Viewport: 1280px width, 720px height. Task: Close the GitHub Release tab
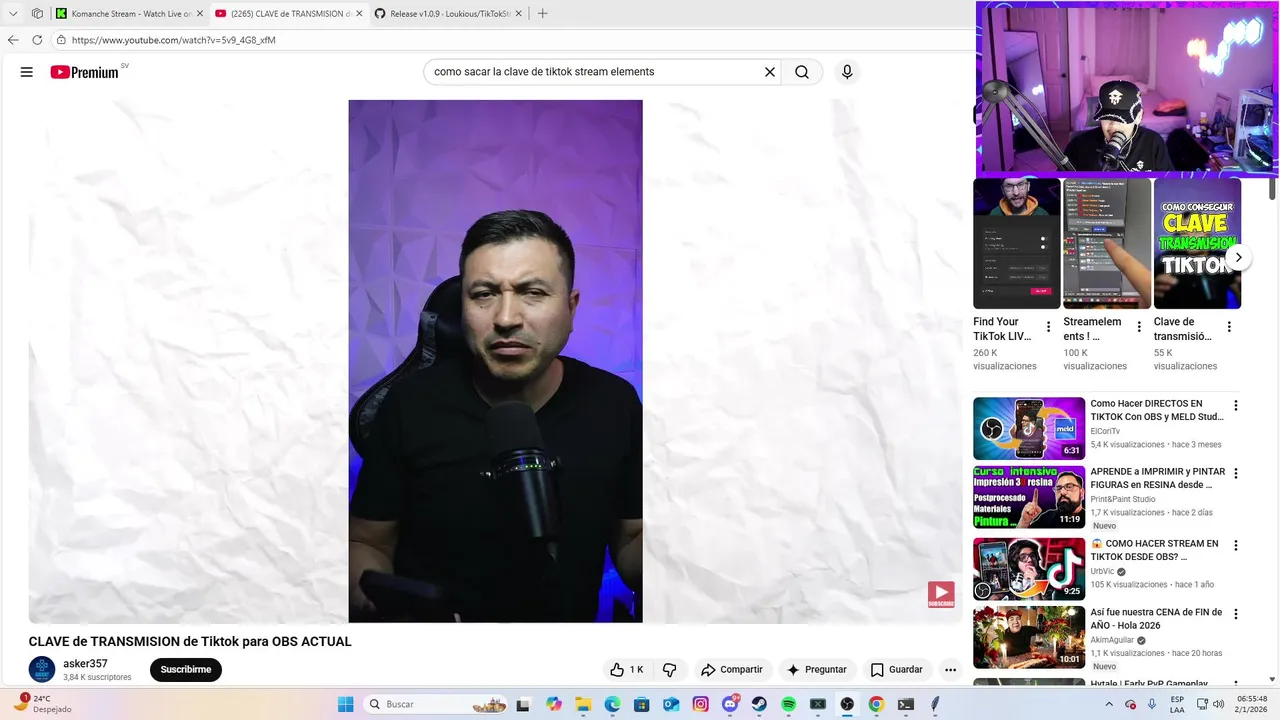[520, 13]
